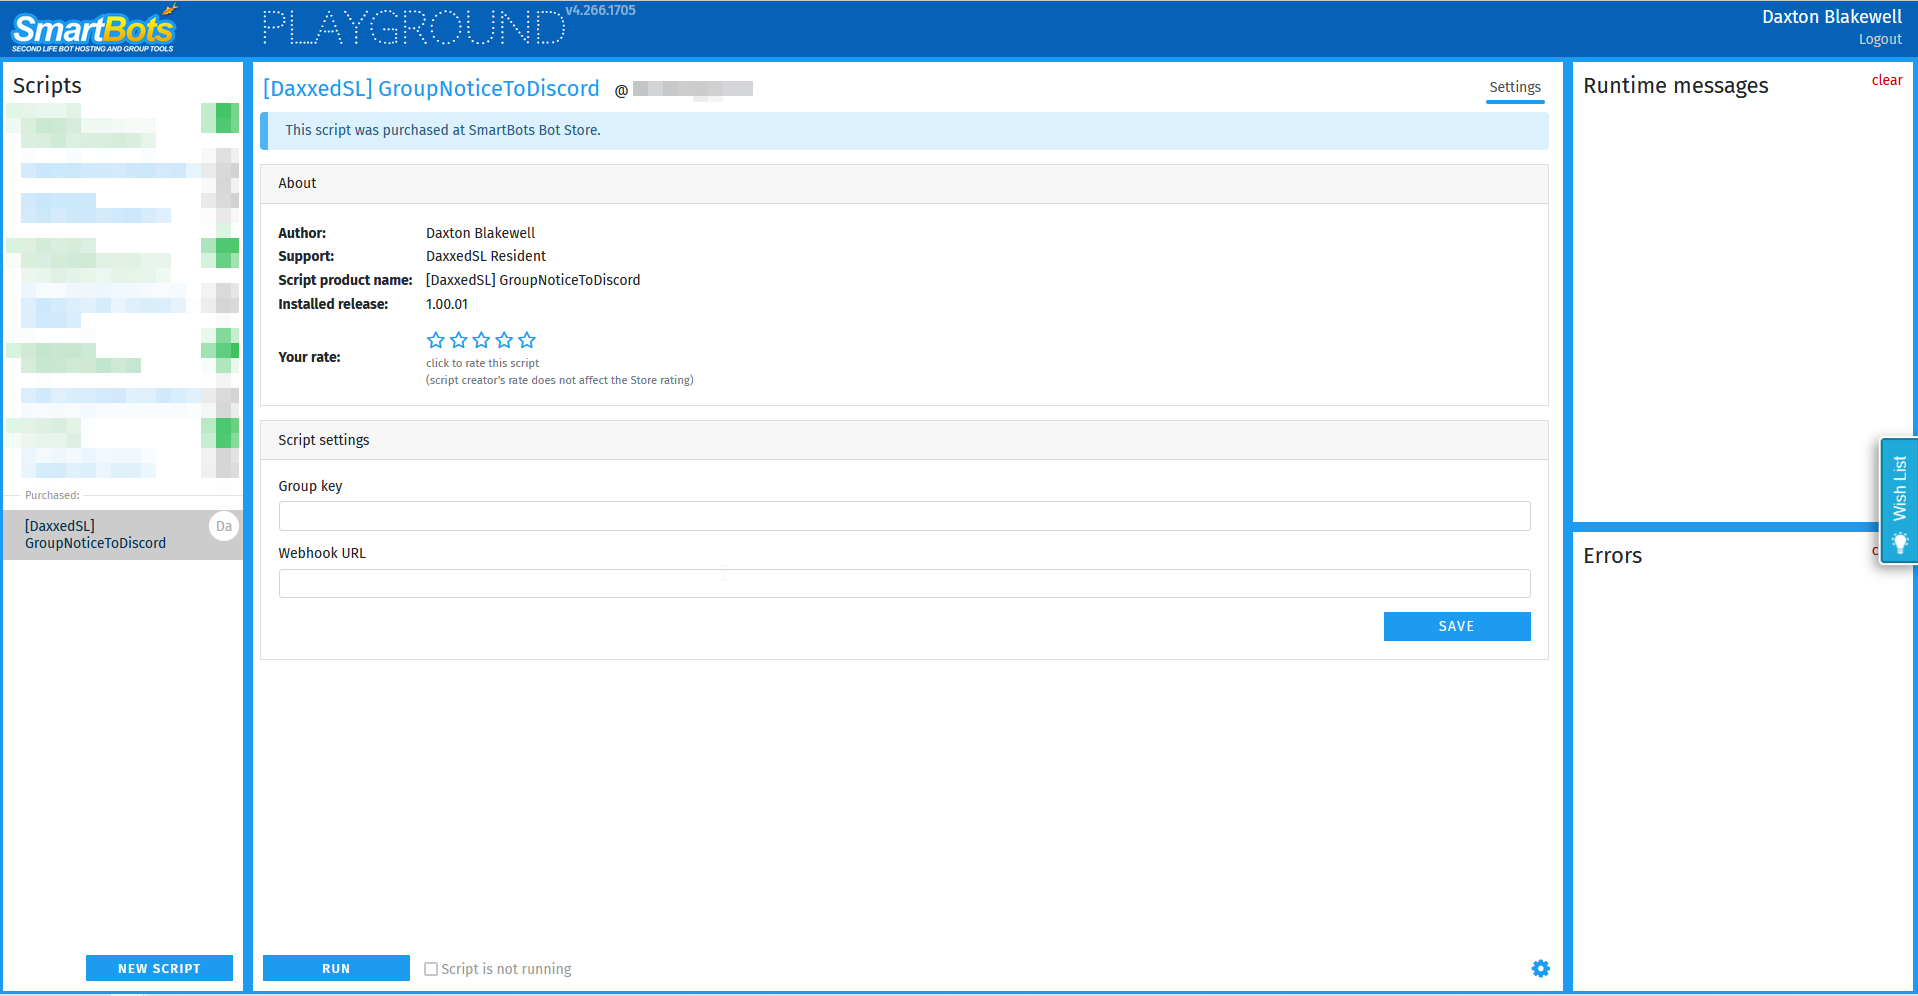Click the NEW SCRIPT button
The width and height of the screenshot is (1918, 996).
(159, 968)
